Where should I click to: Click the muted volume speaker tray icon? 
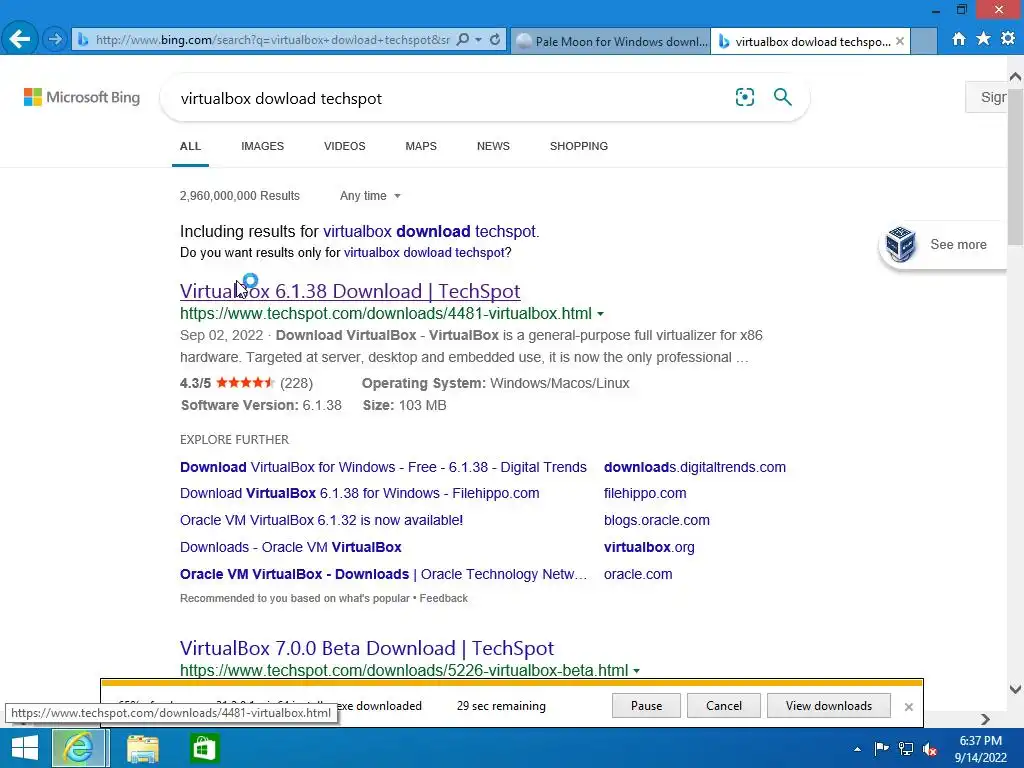click(x=930, y=749)
